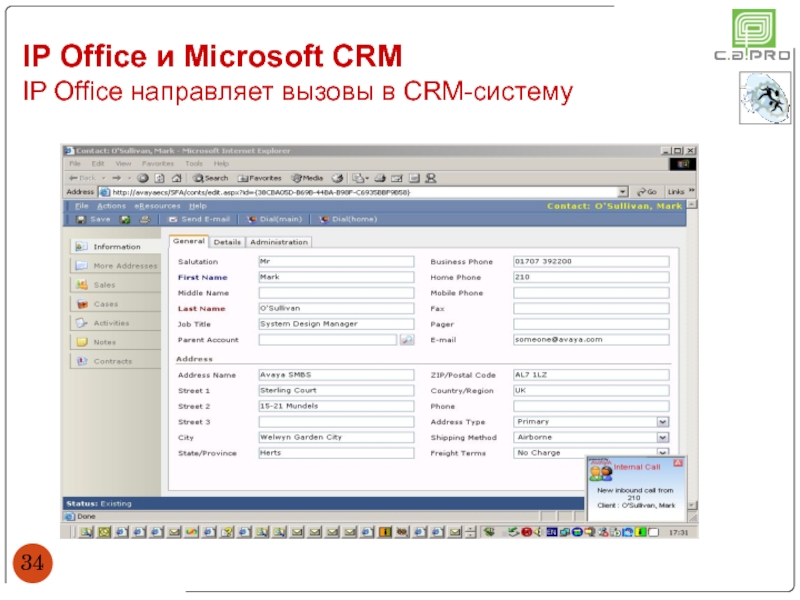This screenshot has width=800, height=600.
Task: Open the browser Edit menu
Action: (98, 164)
